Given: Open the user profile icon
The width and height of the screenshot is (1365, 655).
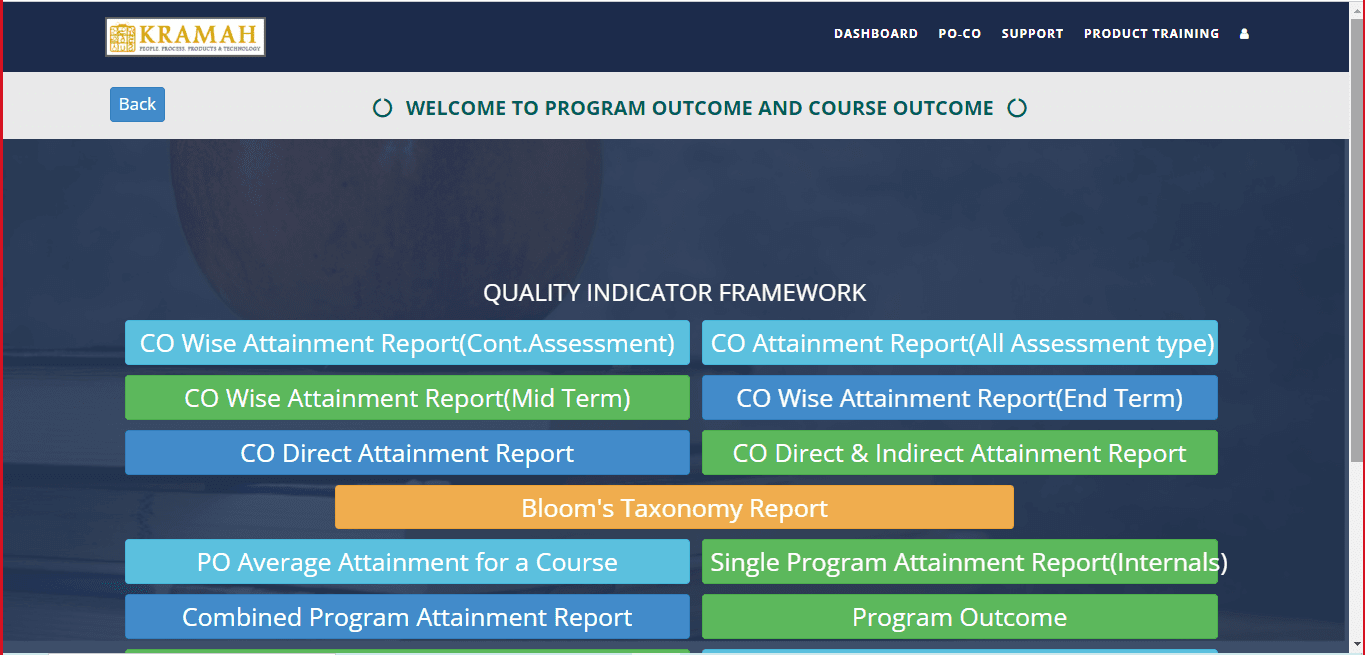Looking at the screenshot, I should point(1244,34).
